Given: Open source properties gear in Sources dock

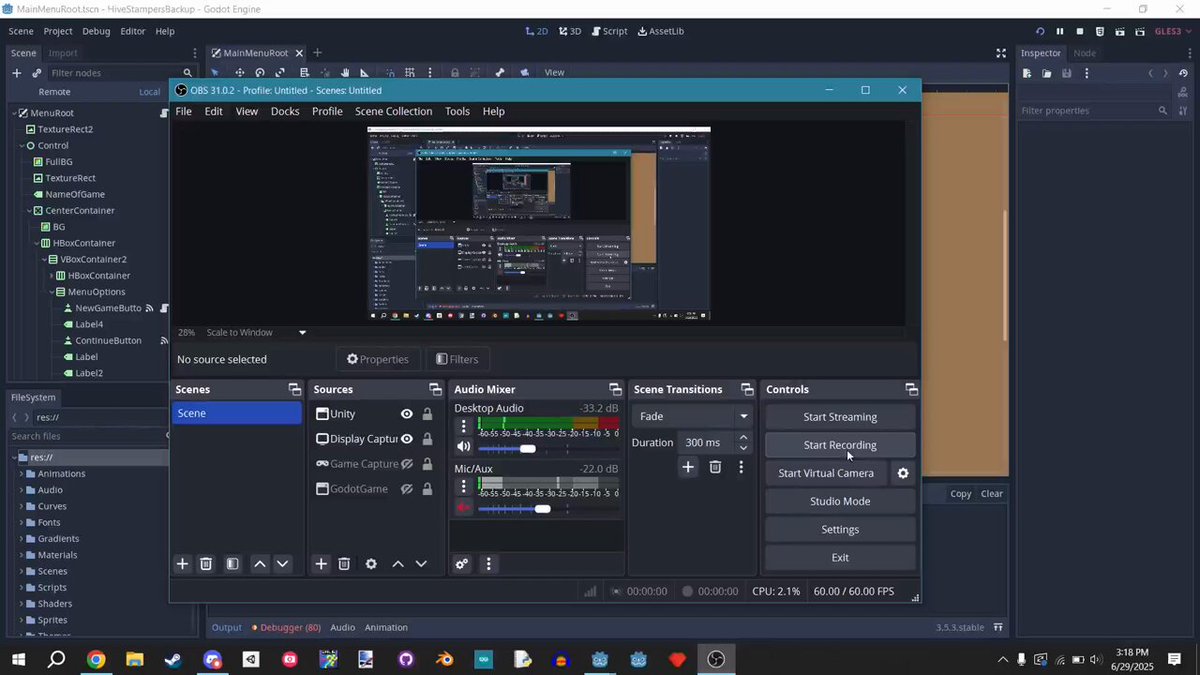Looking at the screenshot, I should [371, 564].
